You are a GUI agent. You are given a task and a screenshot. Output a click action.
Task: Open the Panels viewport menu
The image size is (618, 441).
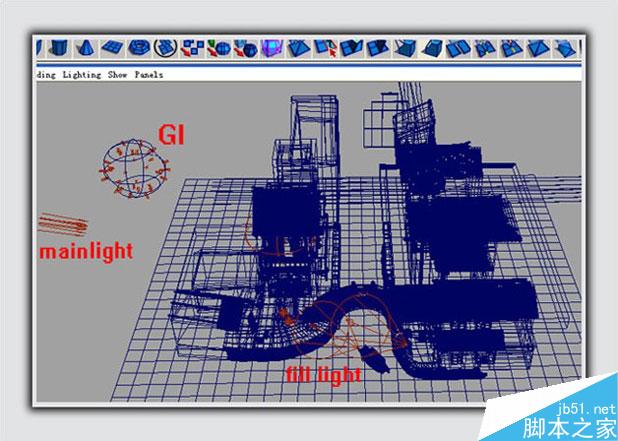149,75
